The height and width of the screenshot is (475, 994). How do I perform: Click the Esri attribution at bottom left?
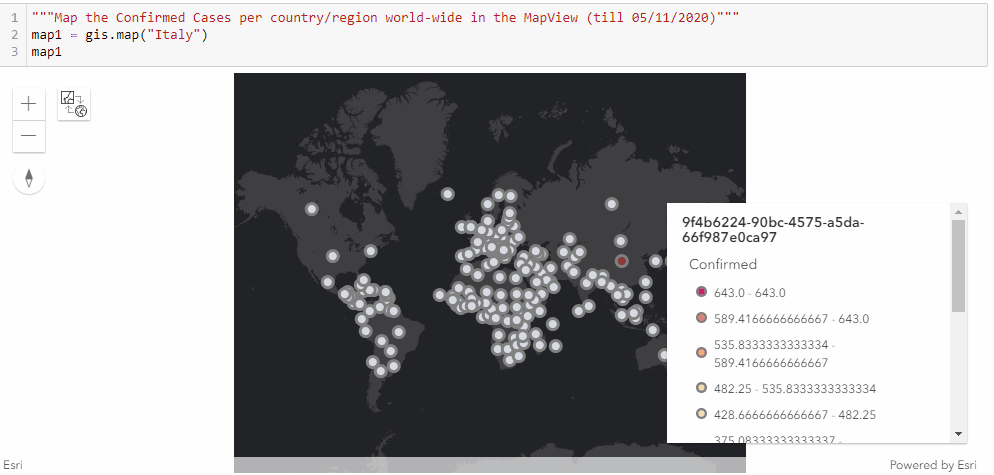(14, 465)
